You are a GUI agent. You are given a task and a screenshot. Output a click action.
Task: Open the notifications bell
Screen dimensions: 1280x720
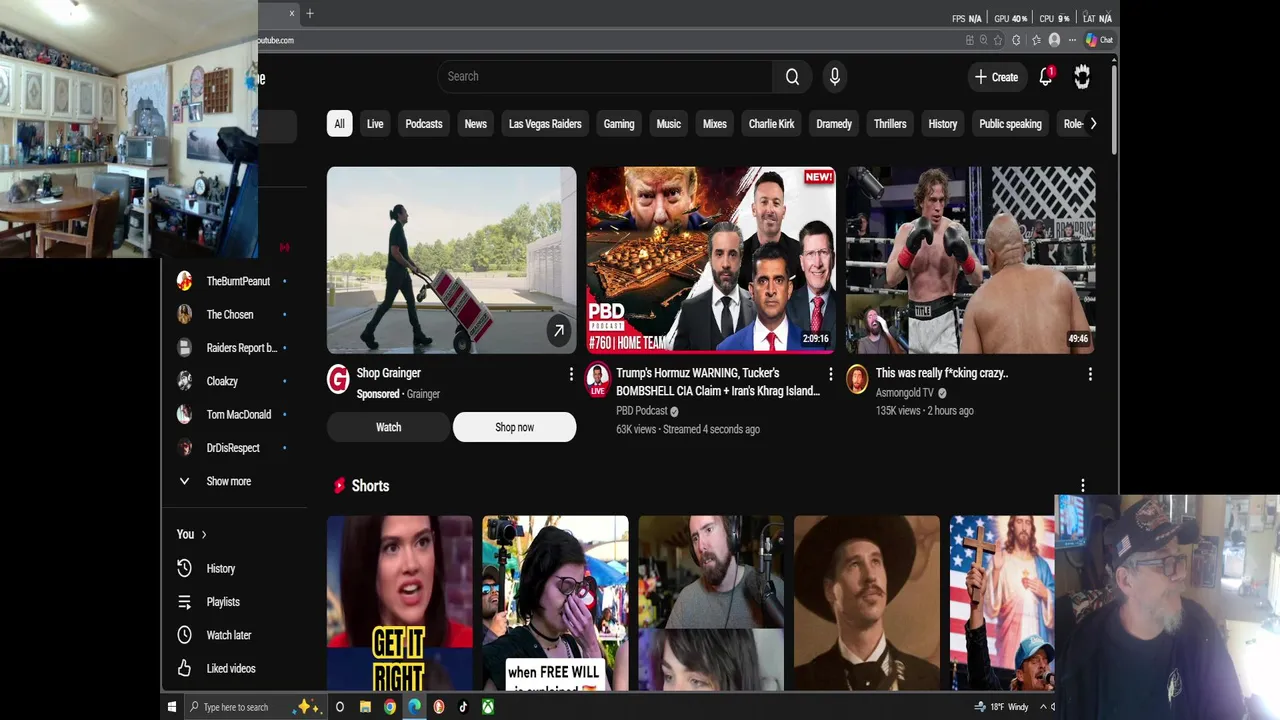[1046, 77]
